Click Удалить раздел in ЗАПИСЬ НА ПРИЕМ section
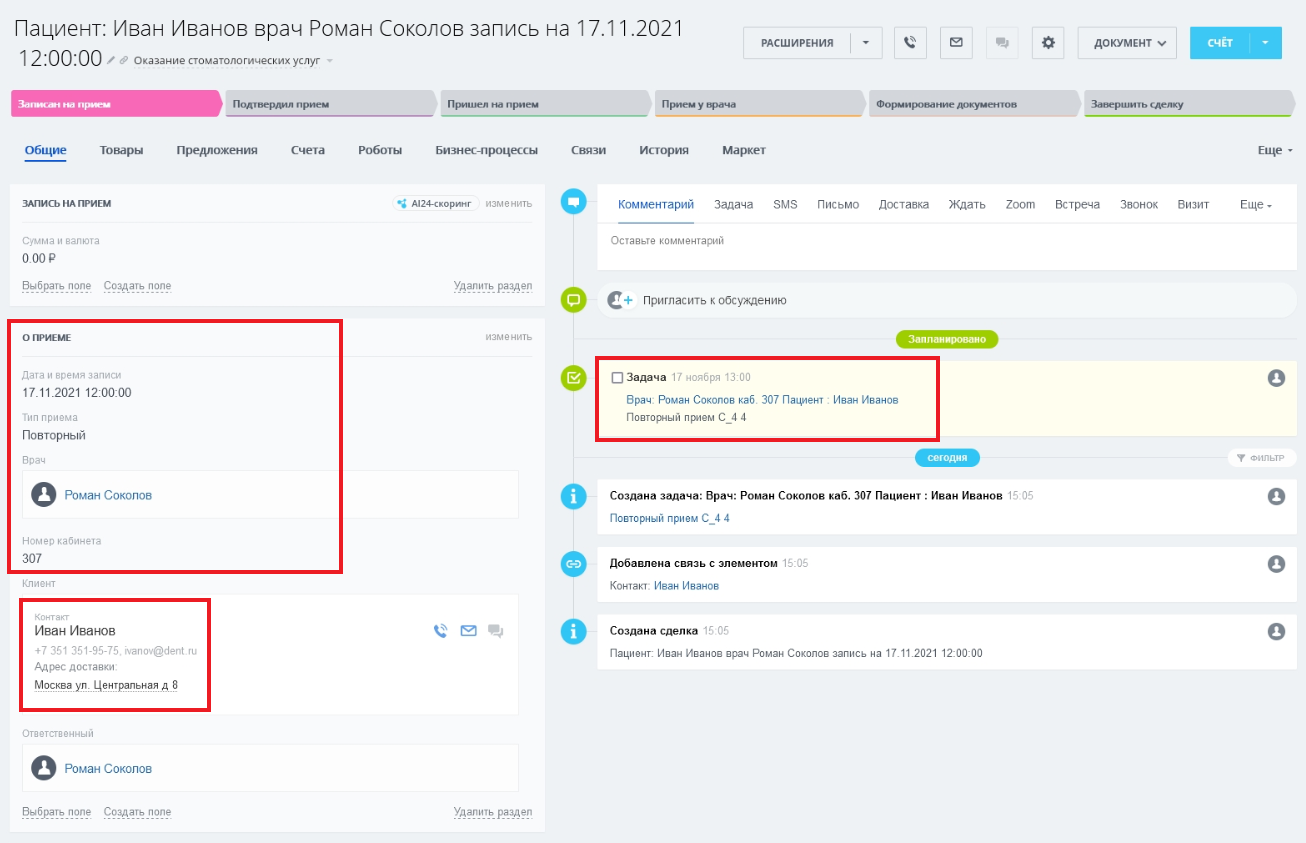This screenshot has width=1306, height=843. pos(493,286)
